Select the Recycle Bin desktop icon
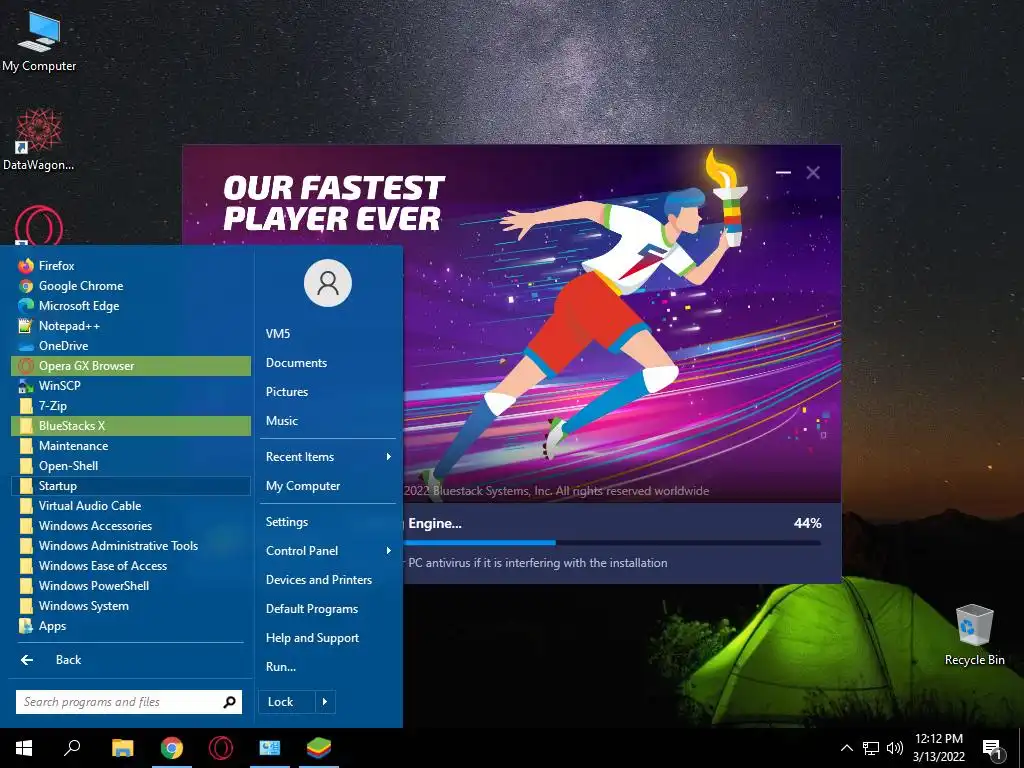The height and width of the screenshot is (768, 1024). coord(974,635)
